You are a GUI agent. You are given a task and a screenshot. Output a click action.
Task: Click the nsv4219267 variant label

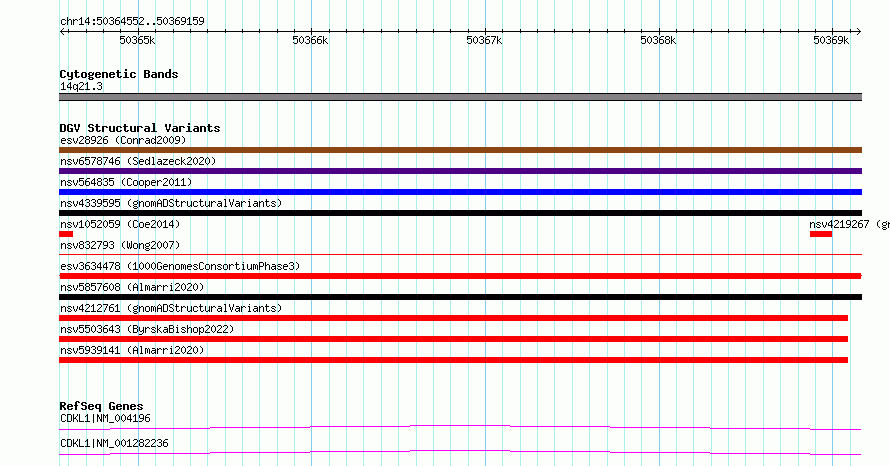click(849, 224)
